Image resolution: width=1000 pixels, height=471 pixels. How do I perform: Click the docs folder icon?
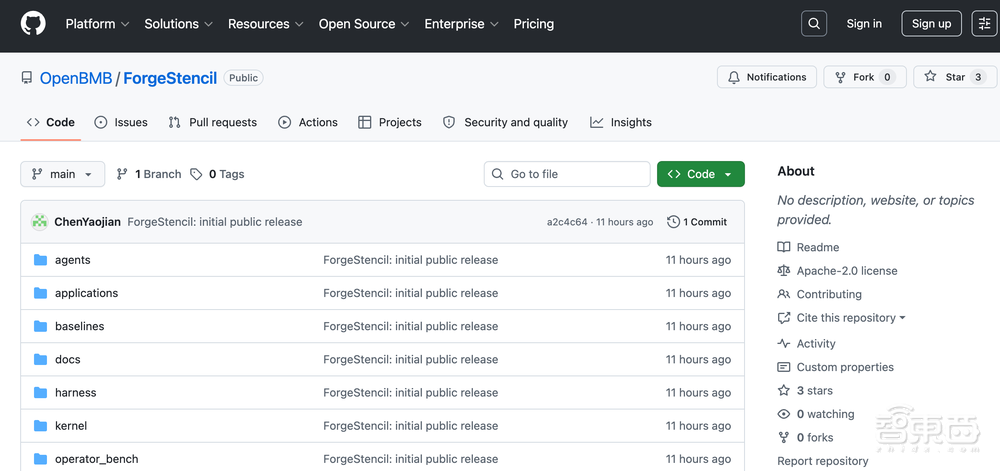pyautogui.click(x=41, y=359)
